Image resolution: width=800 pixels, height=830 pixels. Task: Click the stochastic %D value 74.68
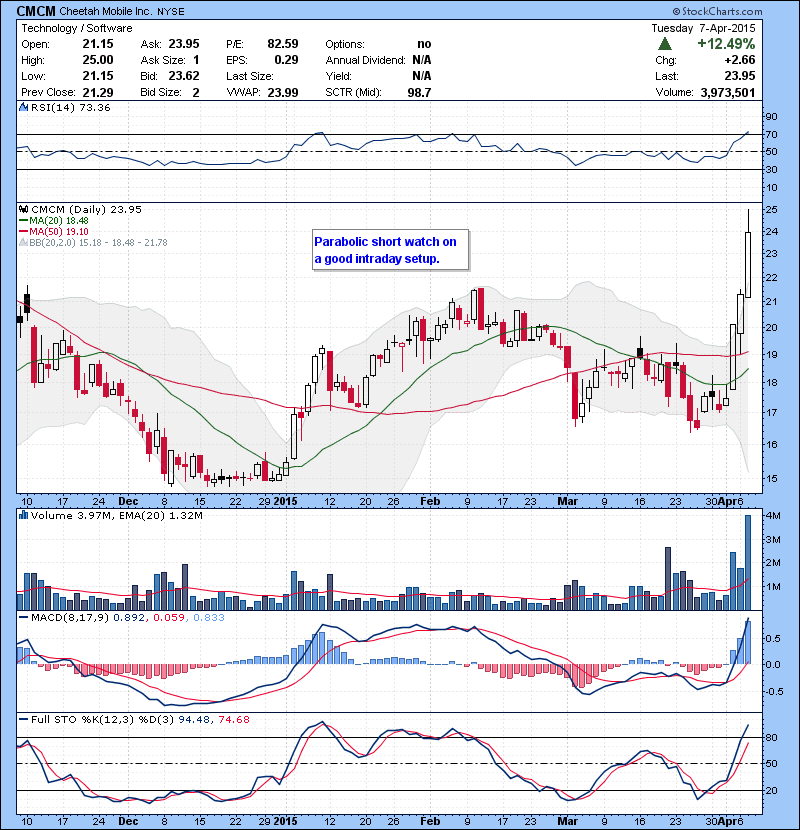click(233, 719)
